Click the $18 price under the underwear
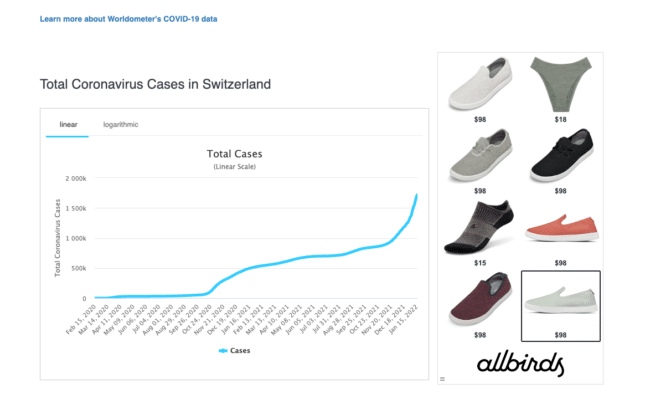This screenshot has height=399, width=650. coord(560,119)
